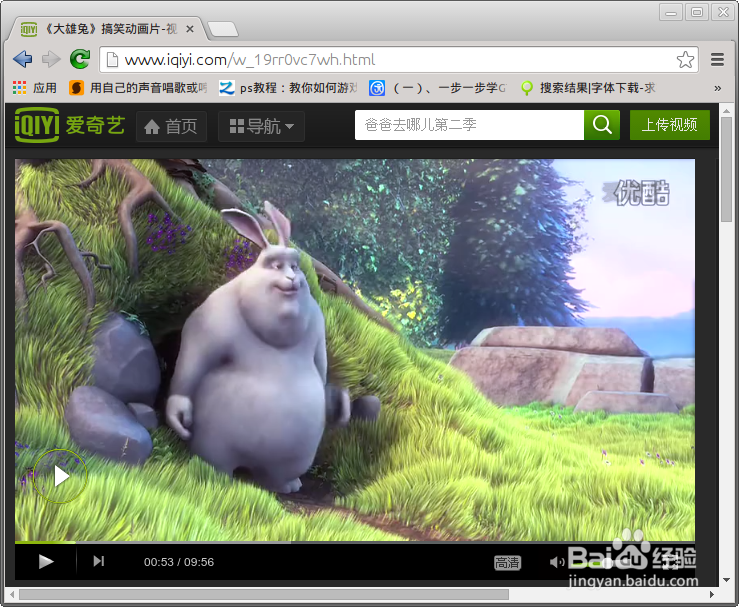Click the time display 00:53 / 09:56
Image resolution: width=739 pixels, height=607 pixels.
179,562
